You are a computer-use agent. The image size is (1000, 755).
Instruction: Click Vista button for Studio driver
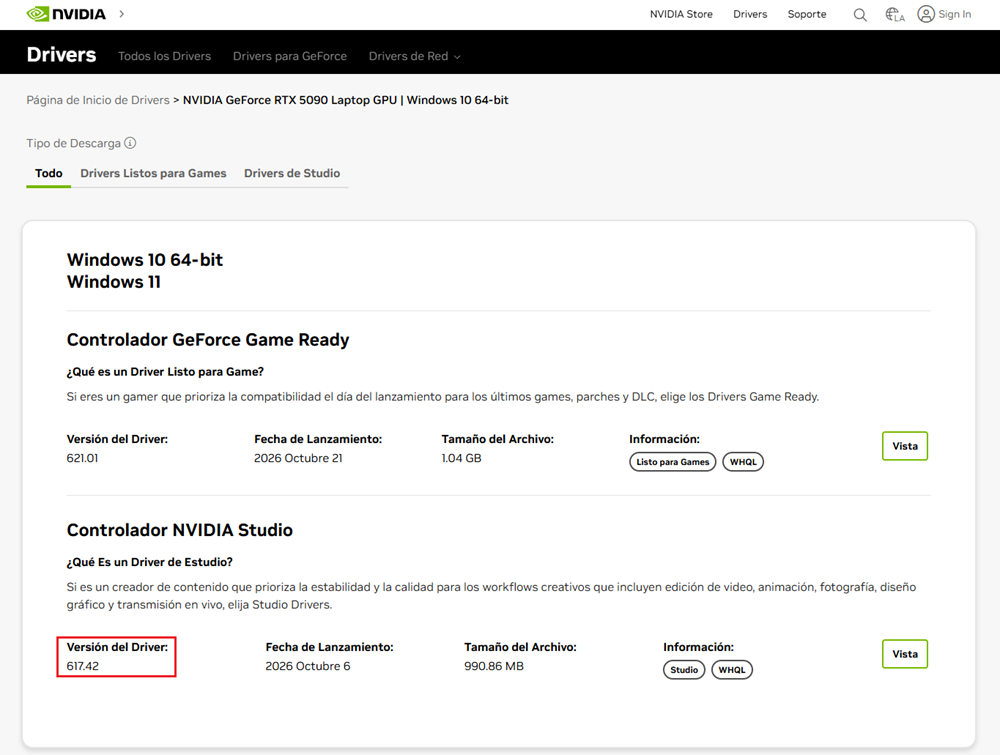(905, 654)
